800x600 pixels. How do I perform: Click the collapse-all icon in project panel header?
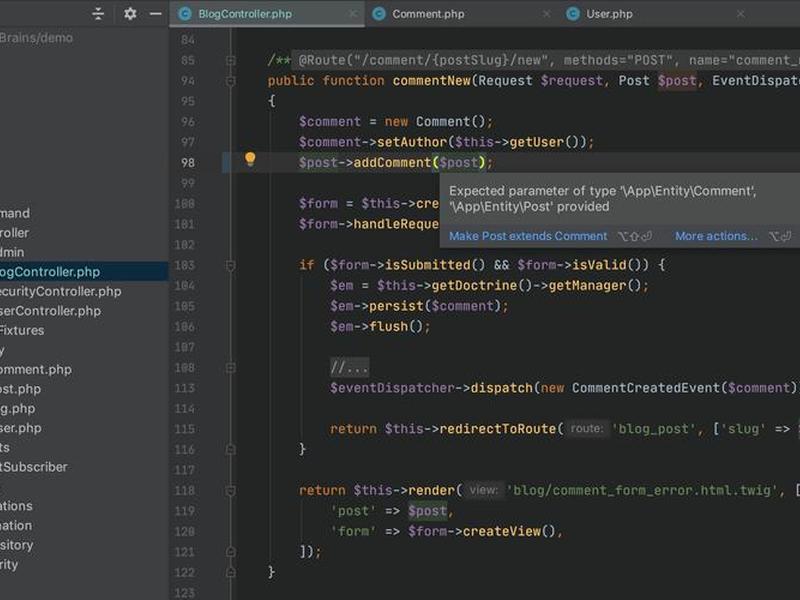98,14
